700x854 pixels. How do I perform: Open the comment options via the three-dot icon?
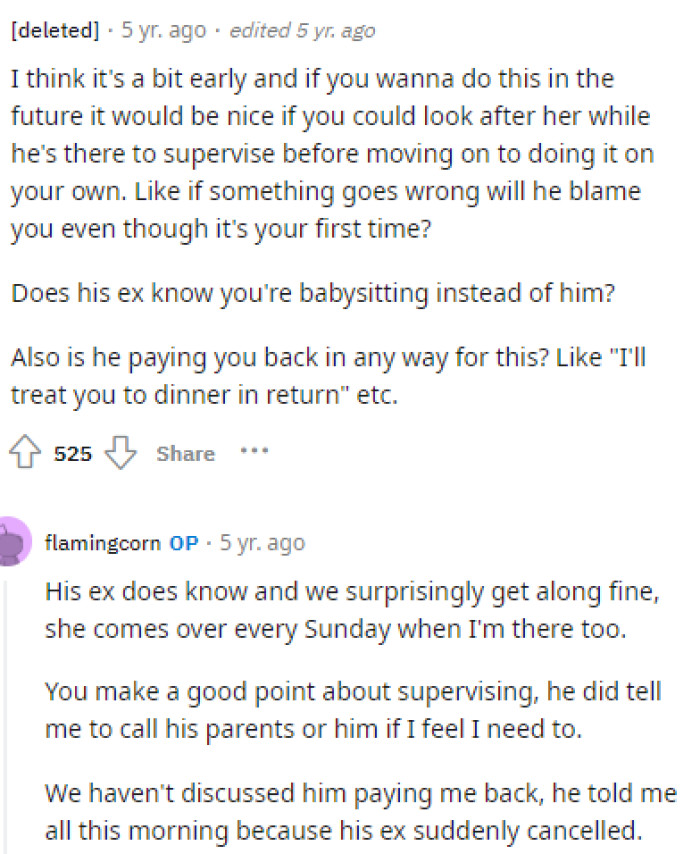255,452
